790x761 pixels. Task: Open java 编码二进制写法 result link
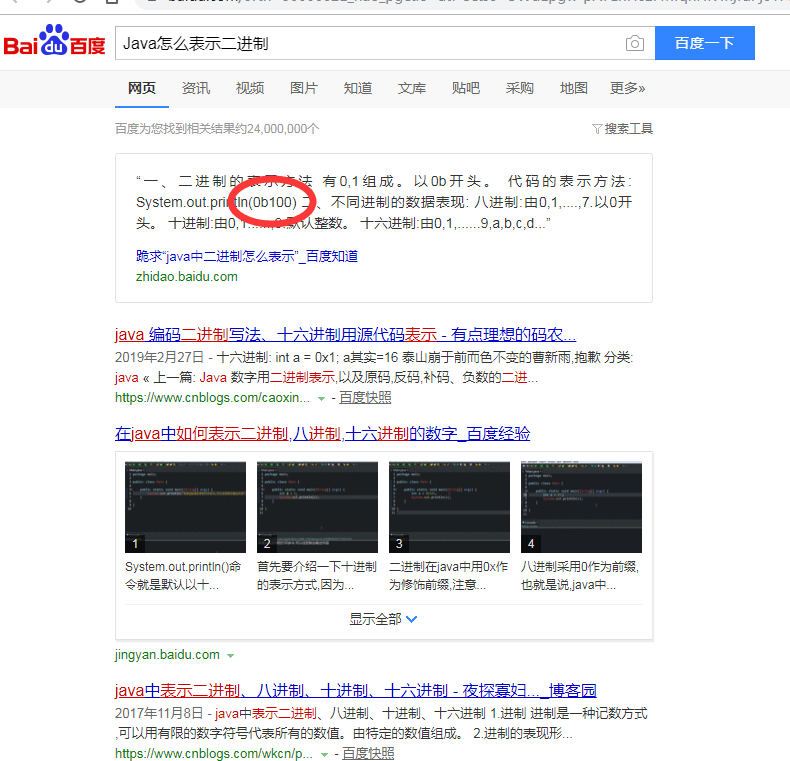[345, 335]
